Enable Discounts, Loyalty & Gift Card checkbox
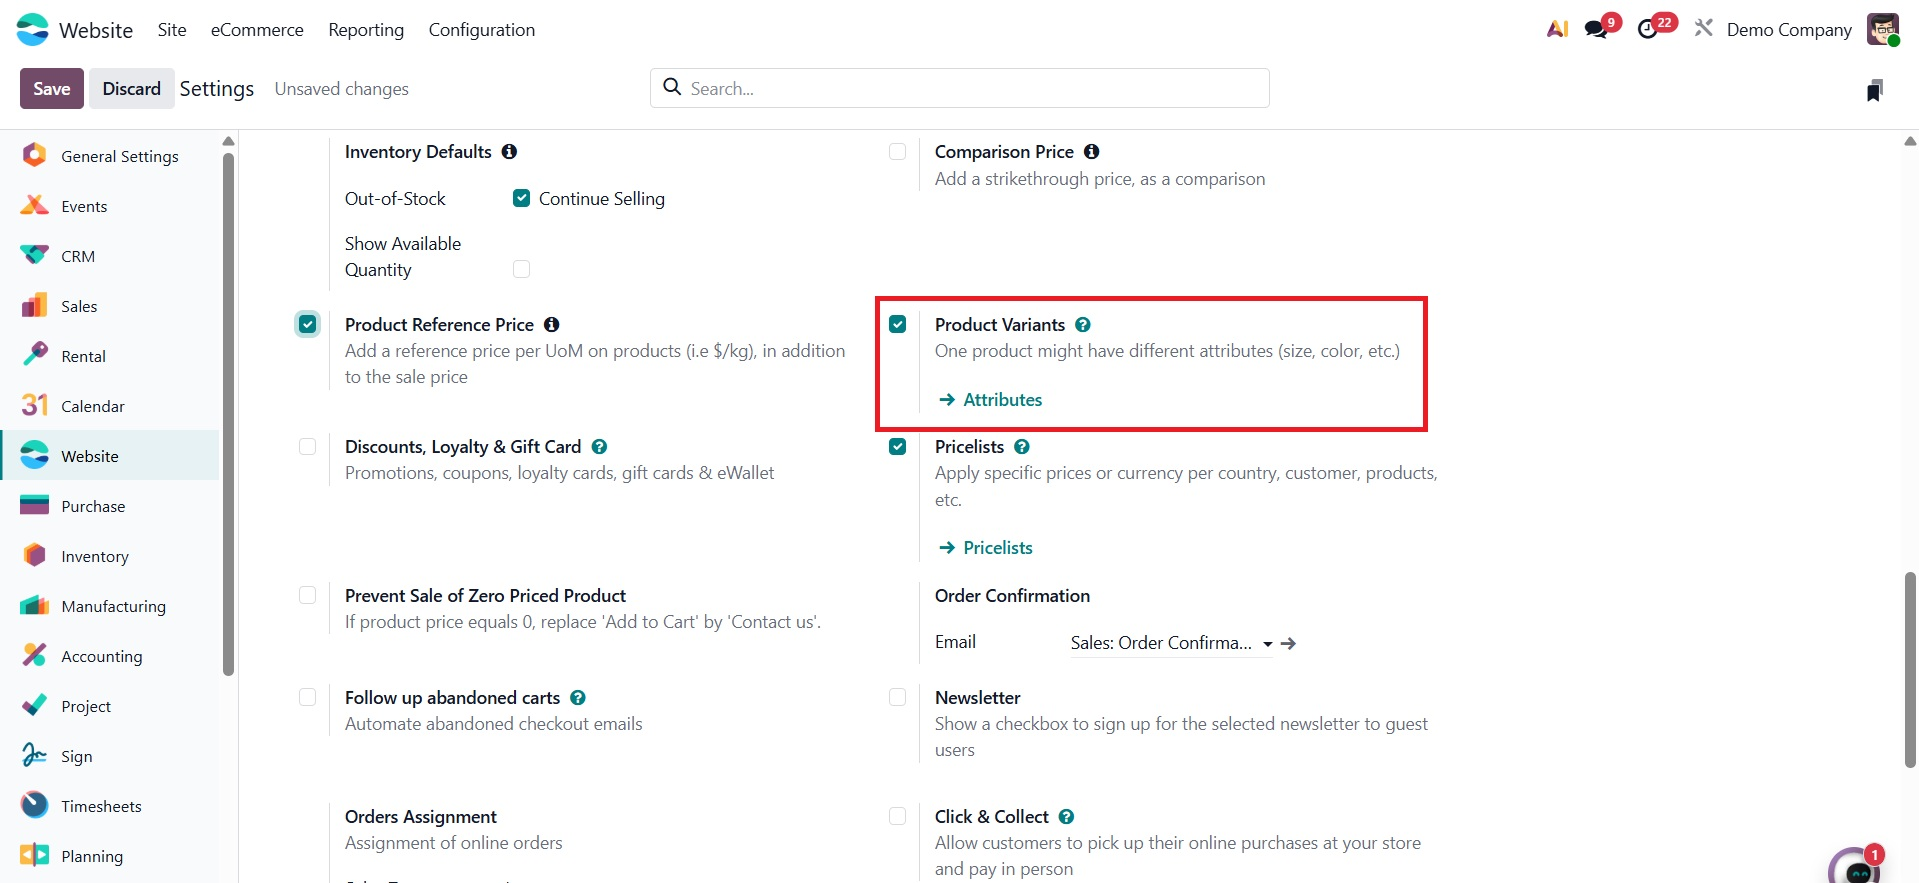 [x=307, y=447]
